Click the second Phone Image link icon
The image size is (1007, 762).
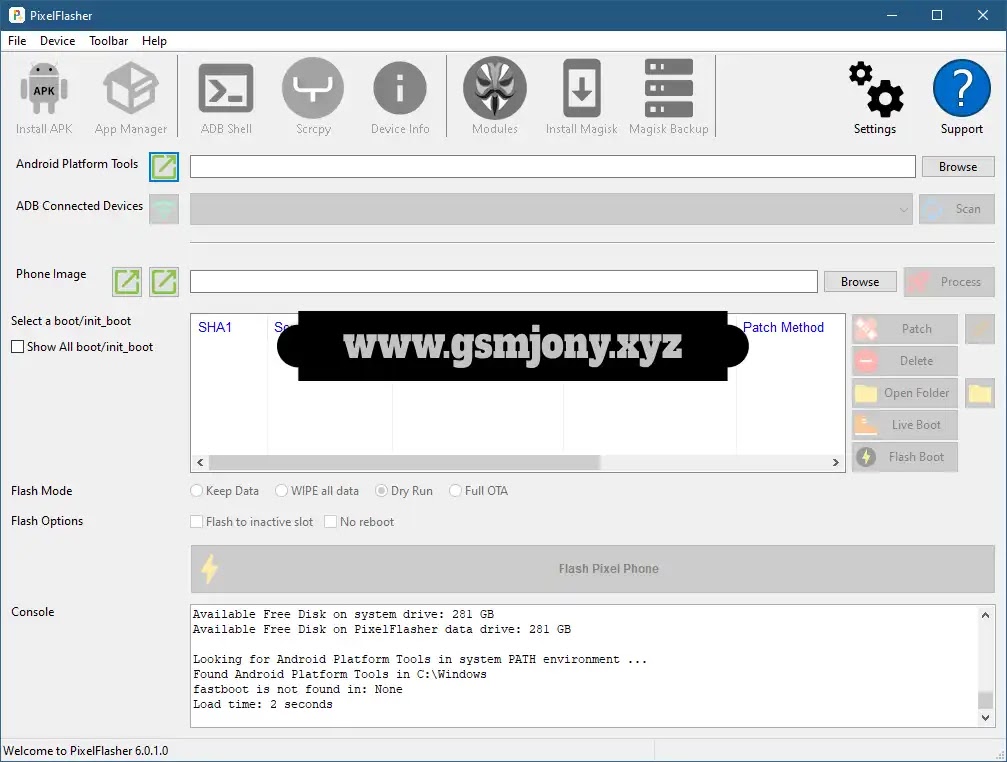164,282
